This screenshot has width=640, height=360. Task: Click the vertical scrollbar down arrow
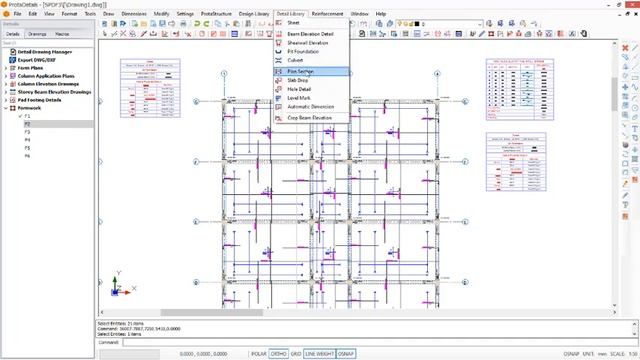pyautogui.click(x=614, y=305)
